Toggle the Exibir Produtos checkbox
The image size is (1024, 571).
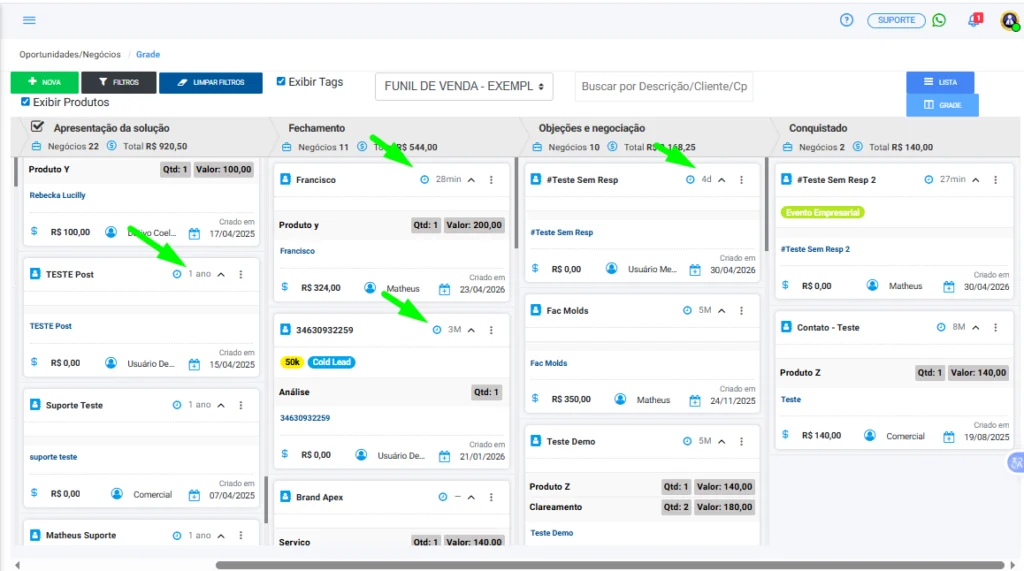[25, 102]
